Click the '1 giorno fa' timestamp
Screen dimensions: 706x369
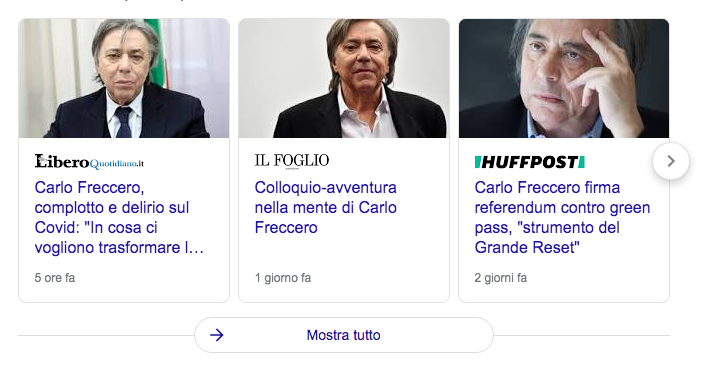coord(283,278)
